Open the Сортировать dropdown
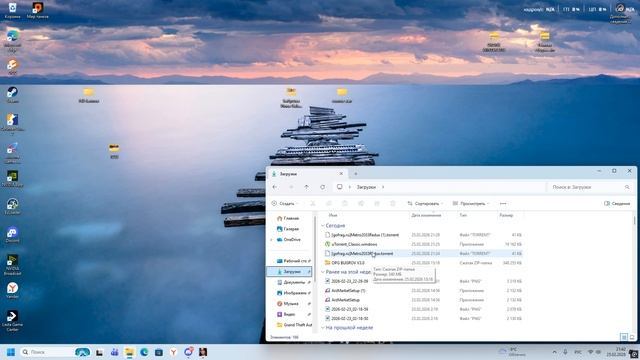 (x=425, y=203)
